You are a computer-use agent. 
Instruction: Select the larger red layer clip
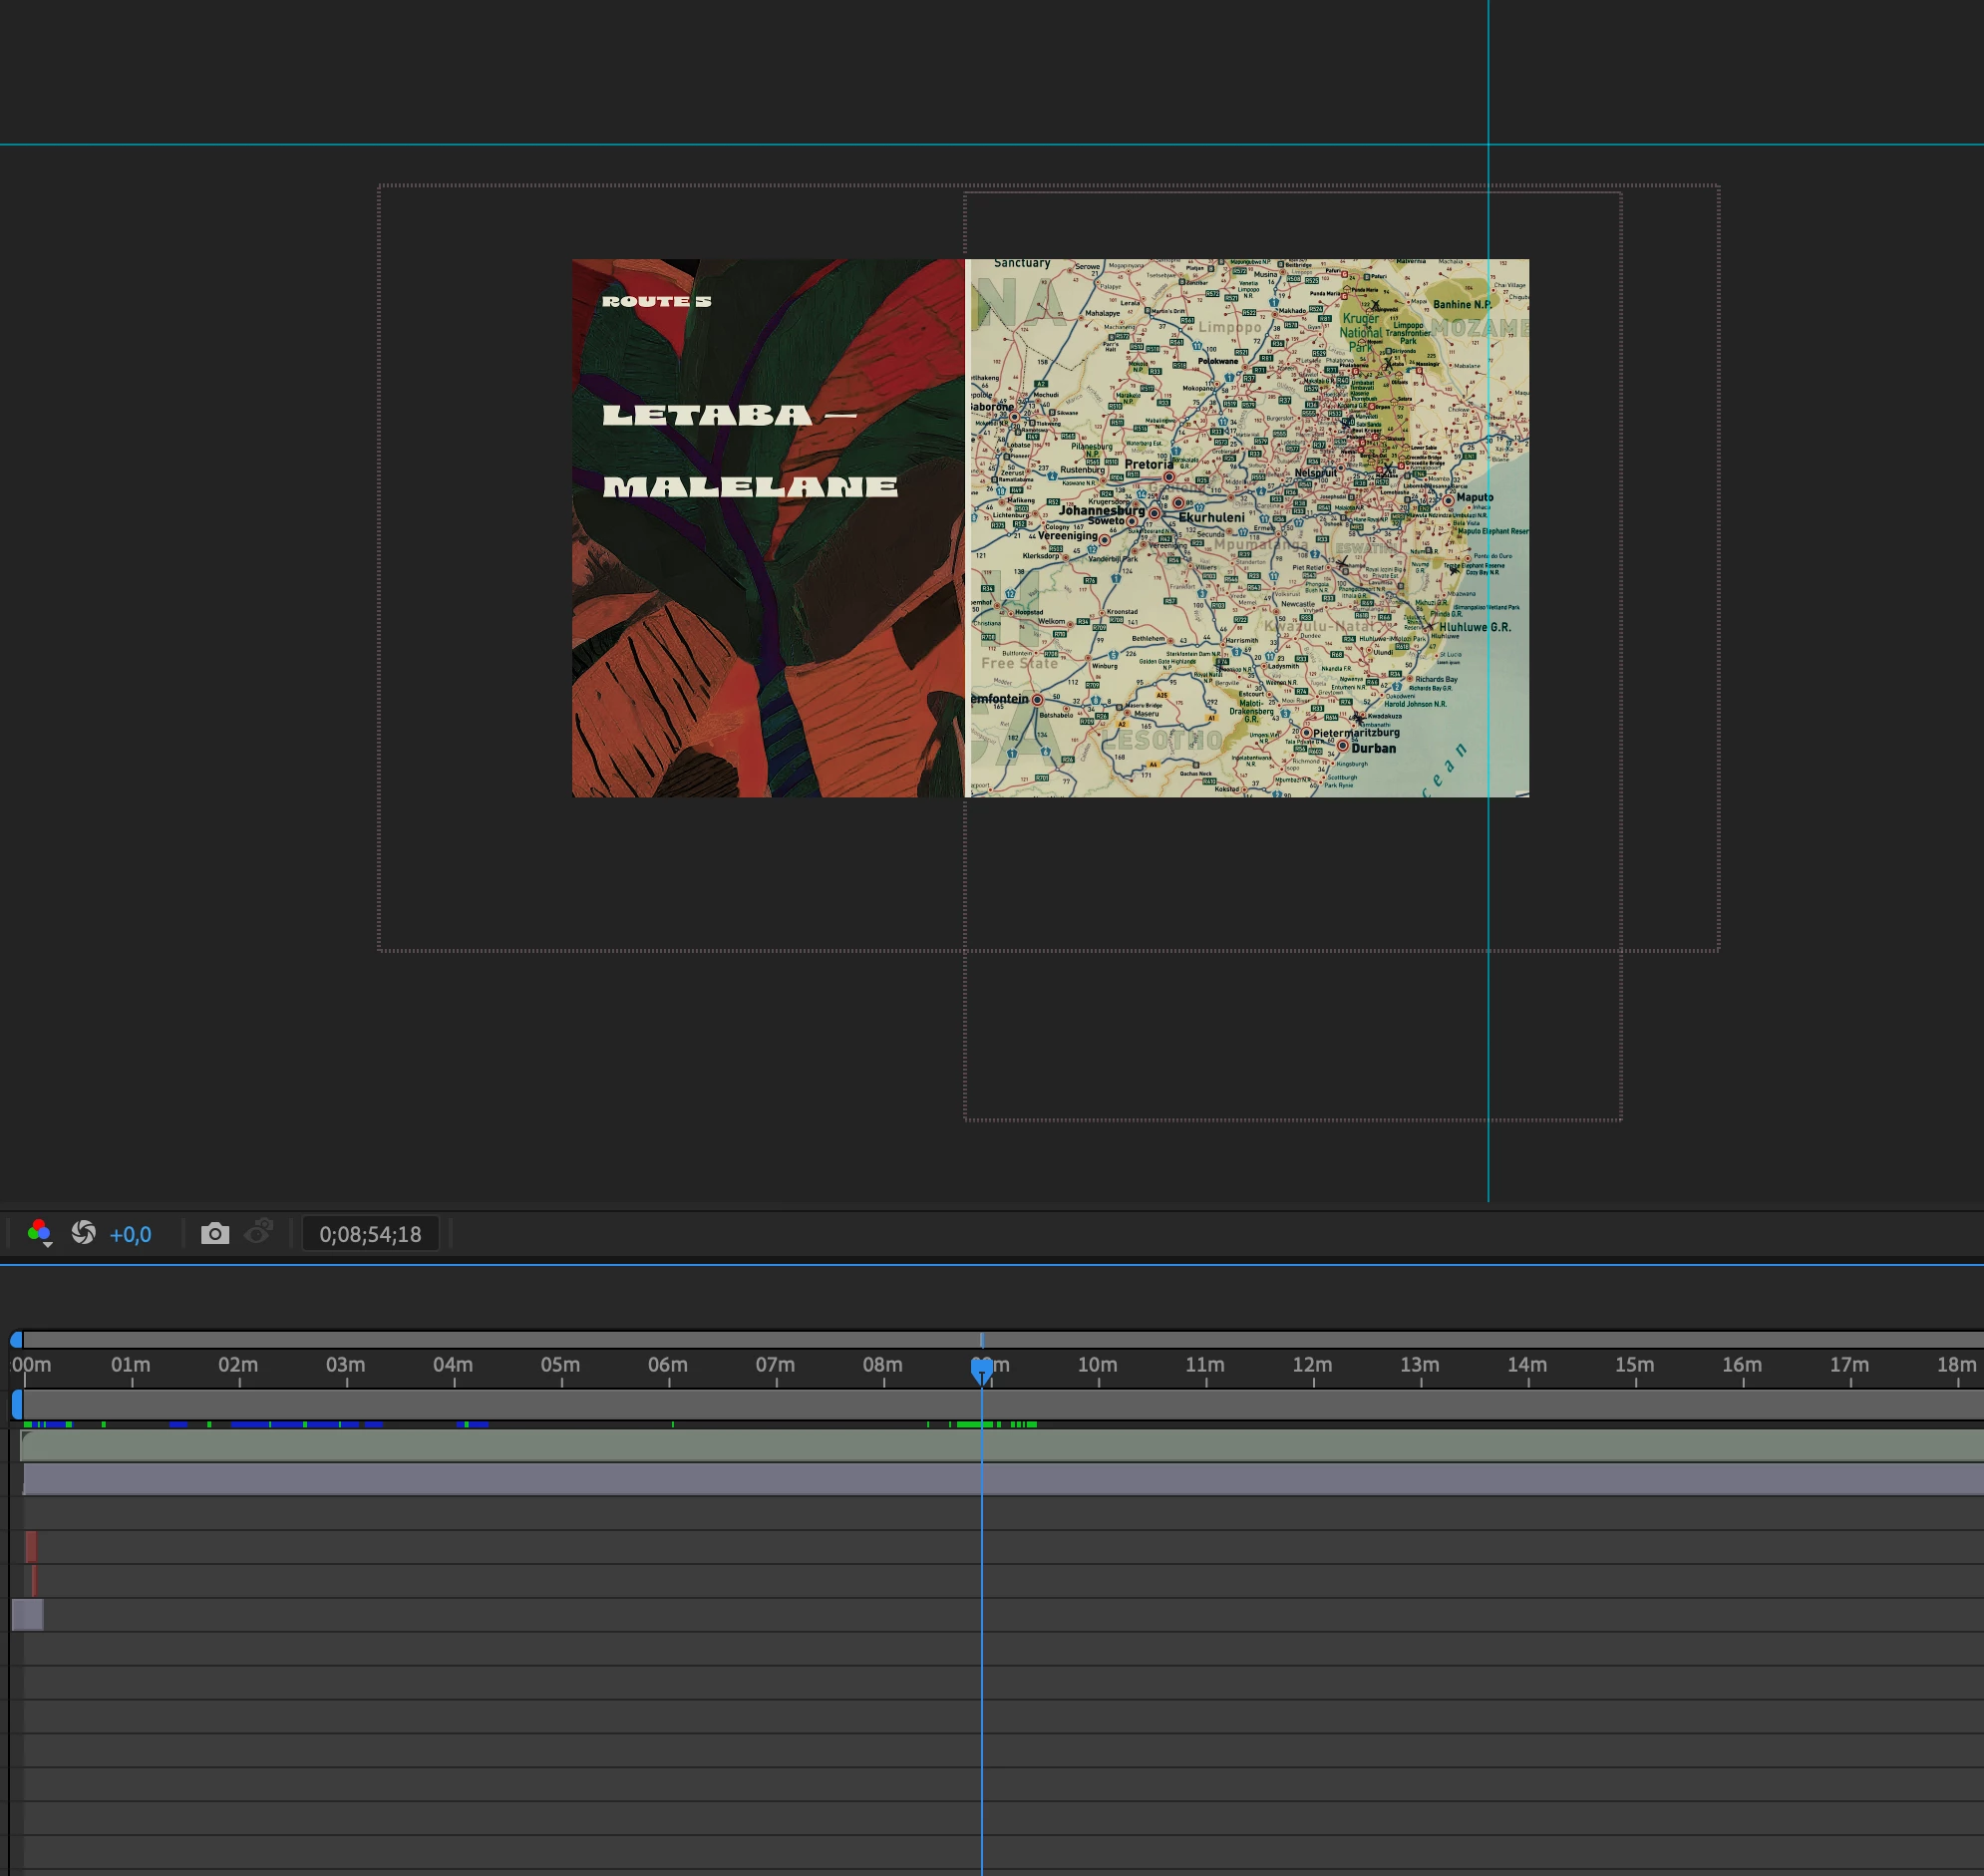point(31,1546)
